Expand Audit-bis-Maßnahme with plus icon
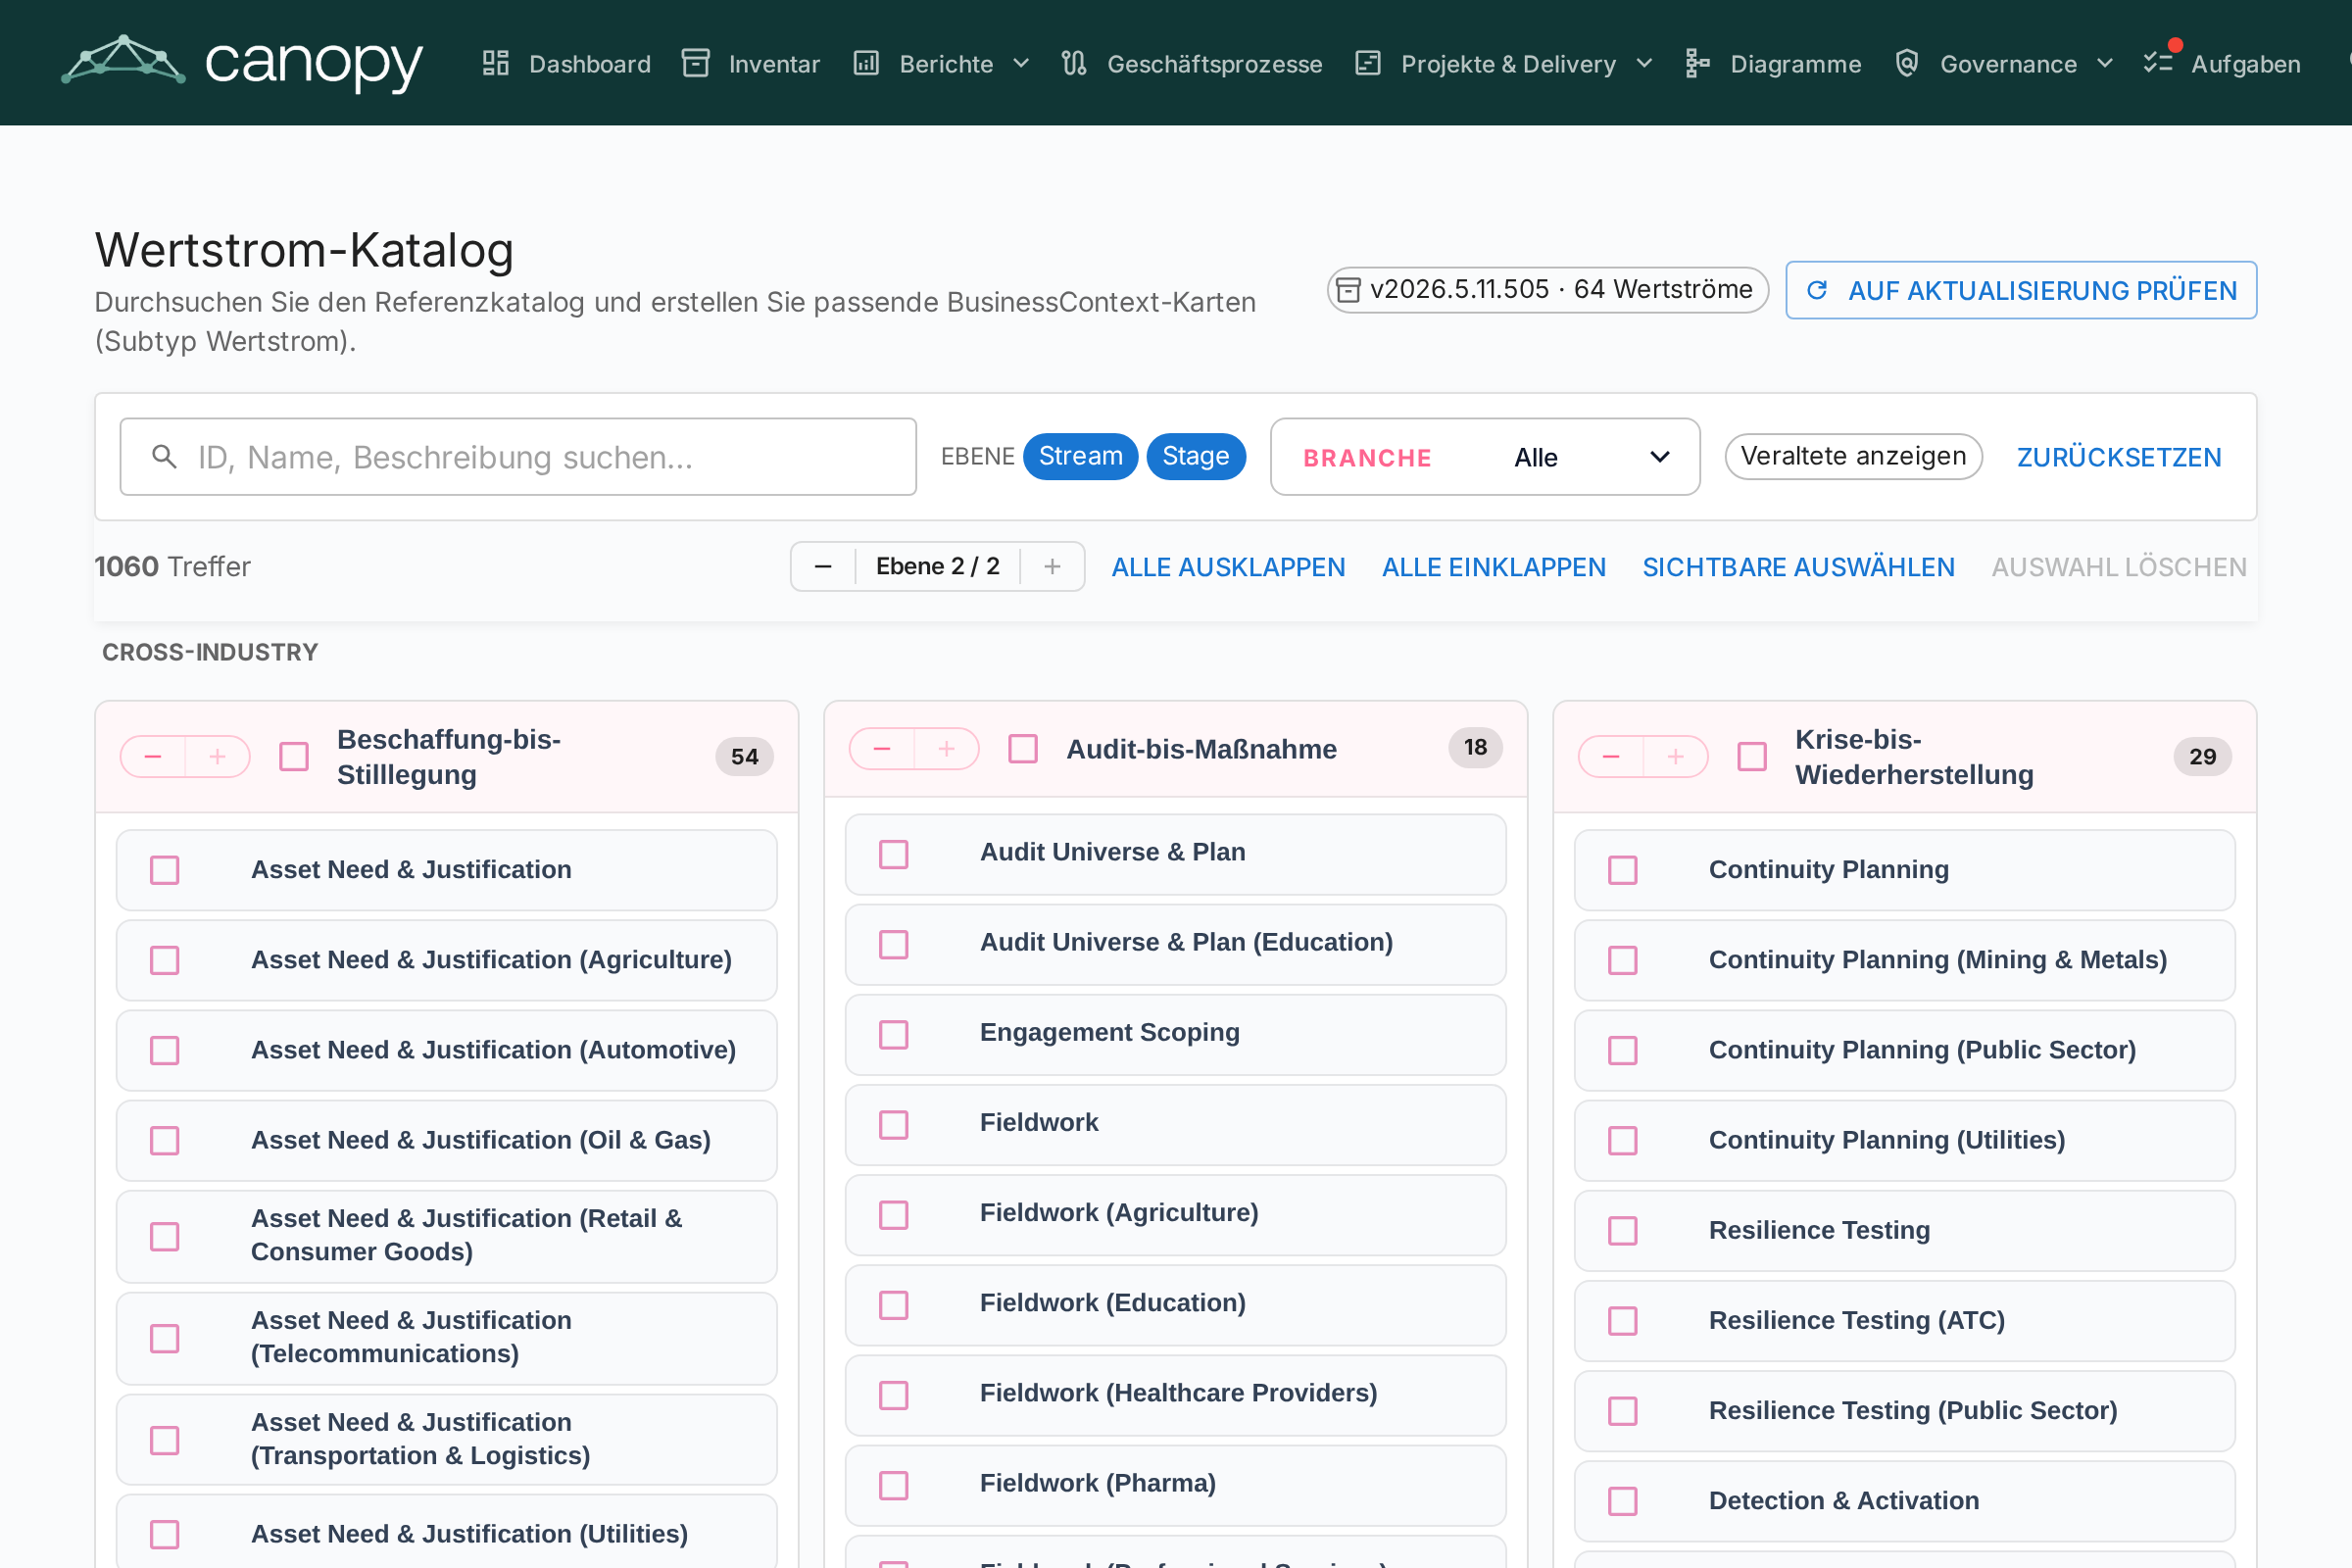 [x=946, y=749]
